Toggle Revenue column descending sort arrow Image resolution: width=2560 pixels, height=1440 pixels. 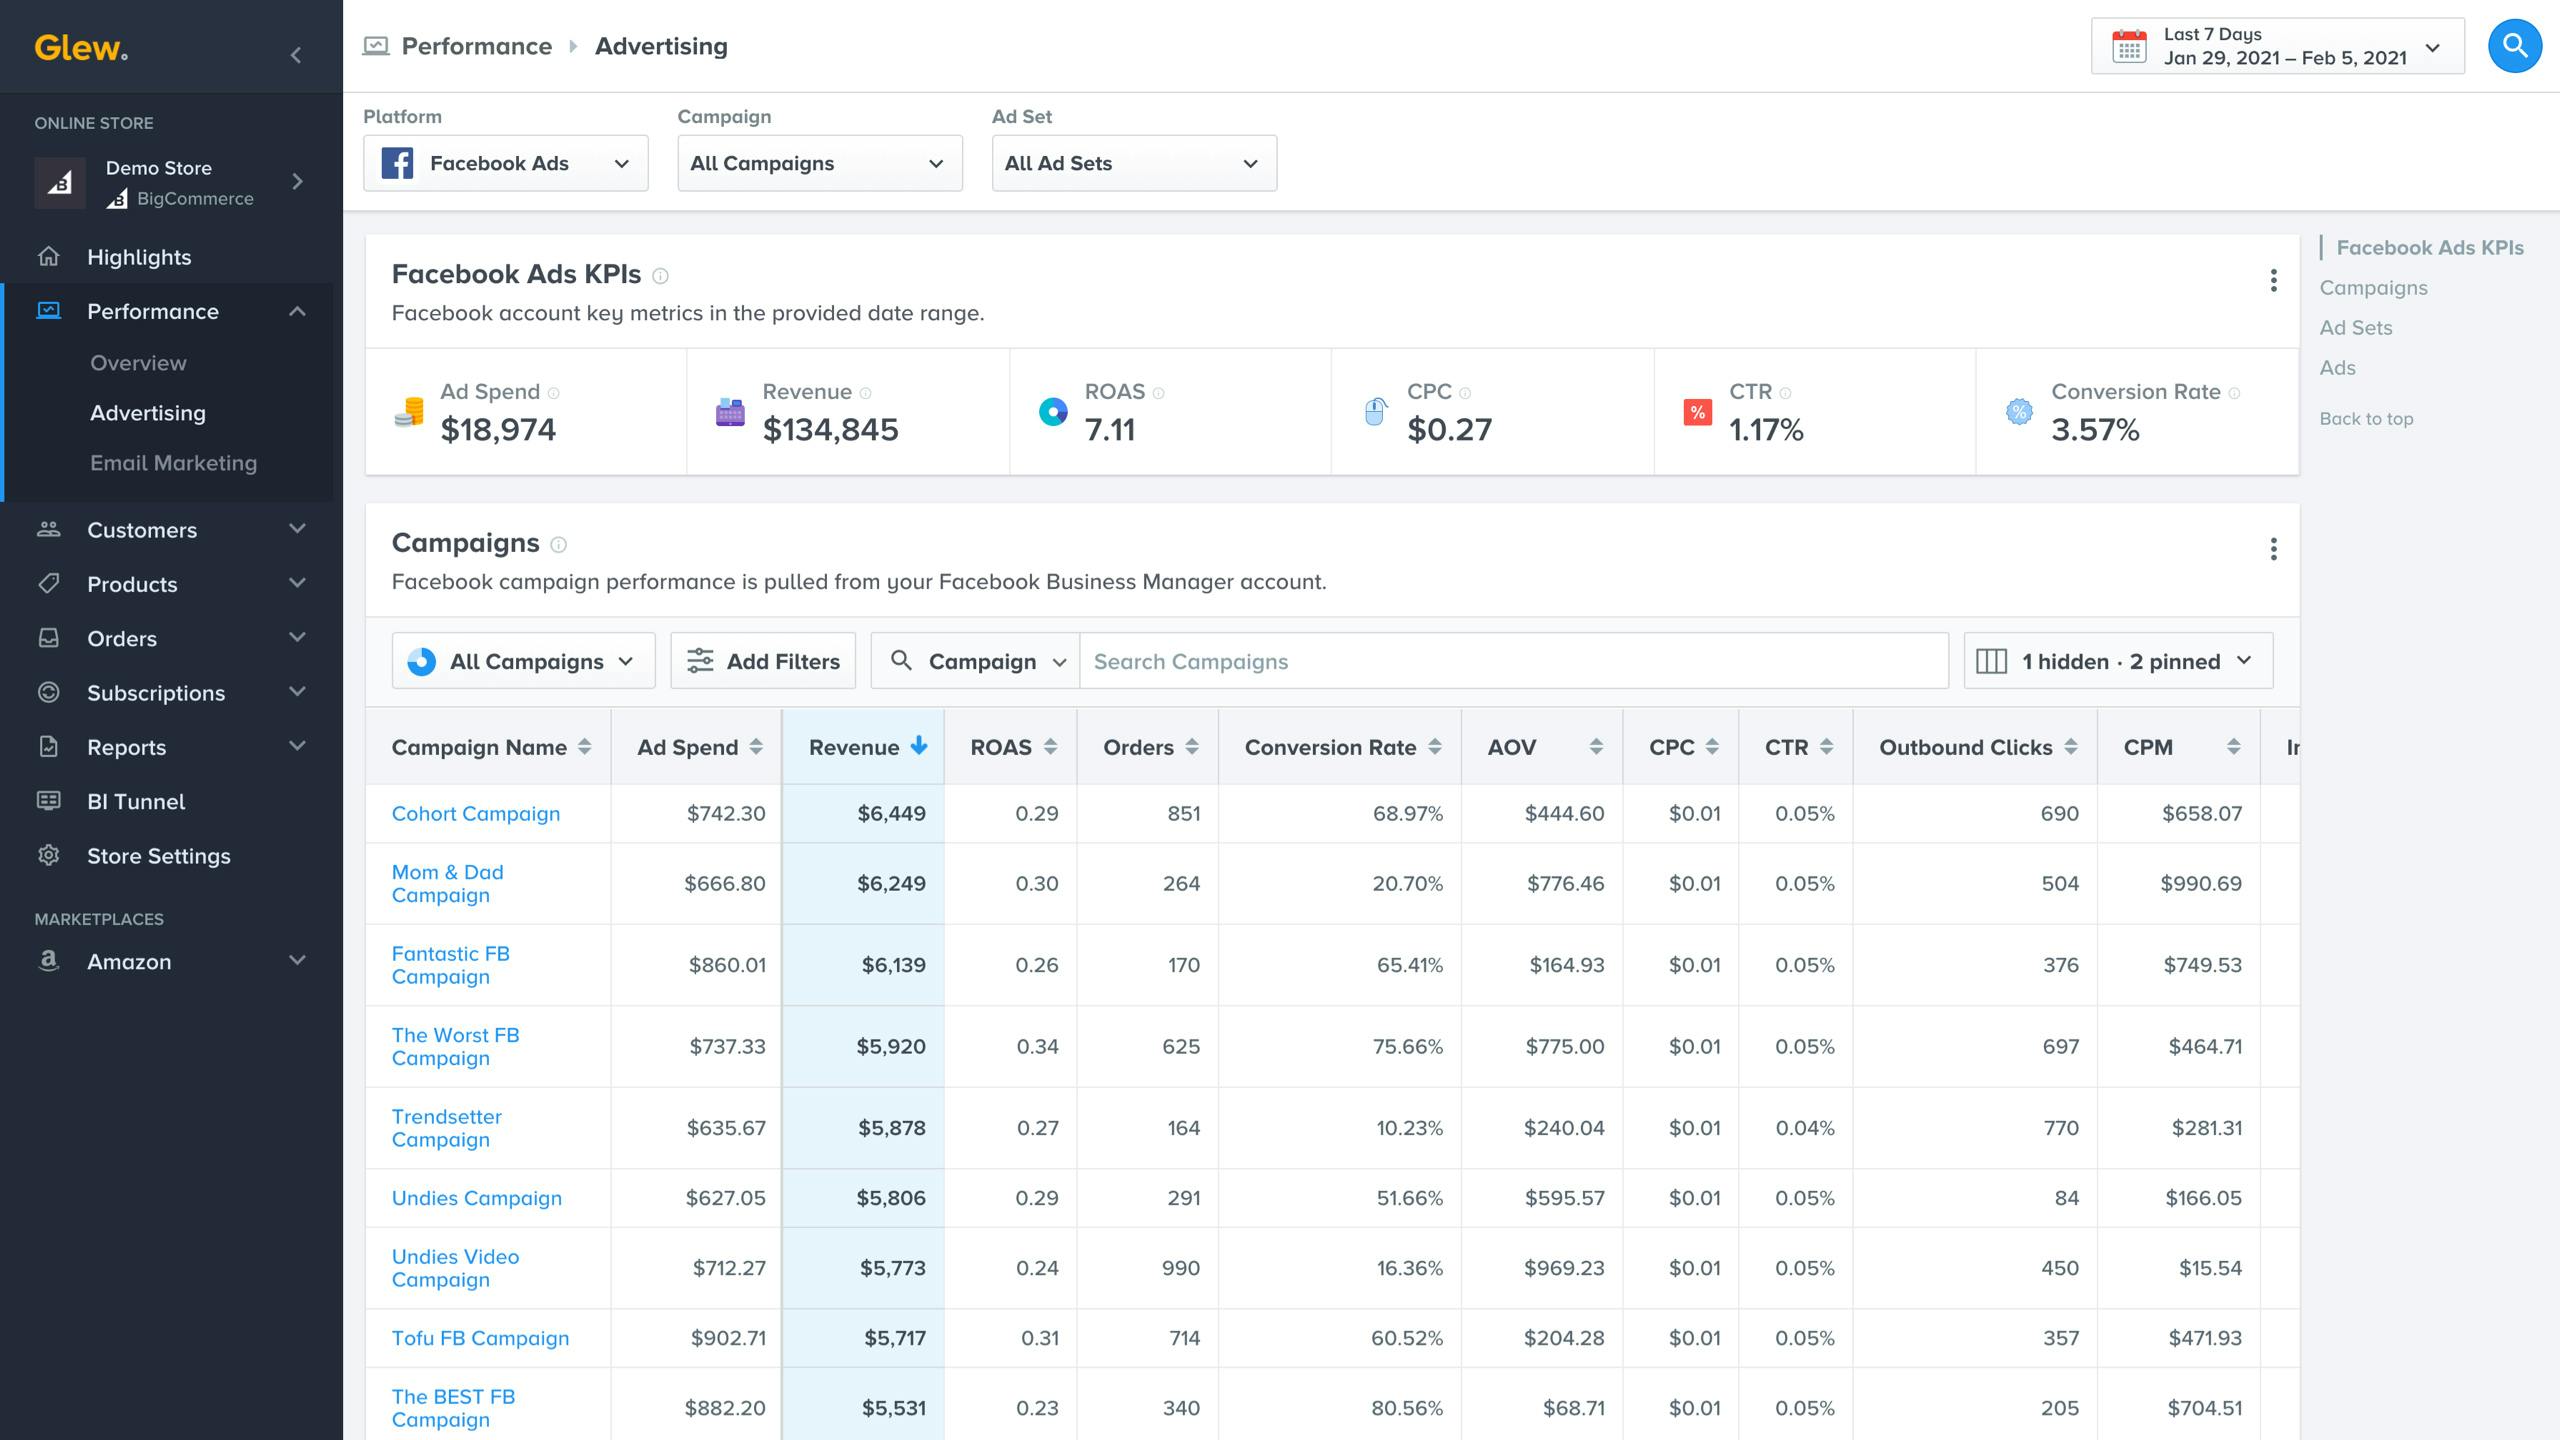point(919,746)
